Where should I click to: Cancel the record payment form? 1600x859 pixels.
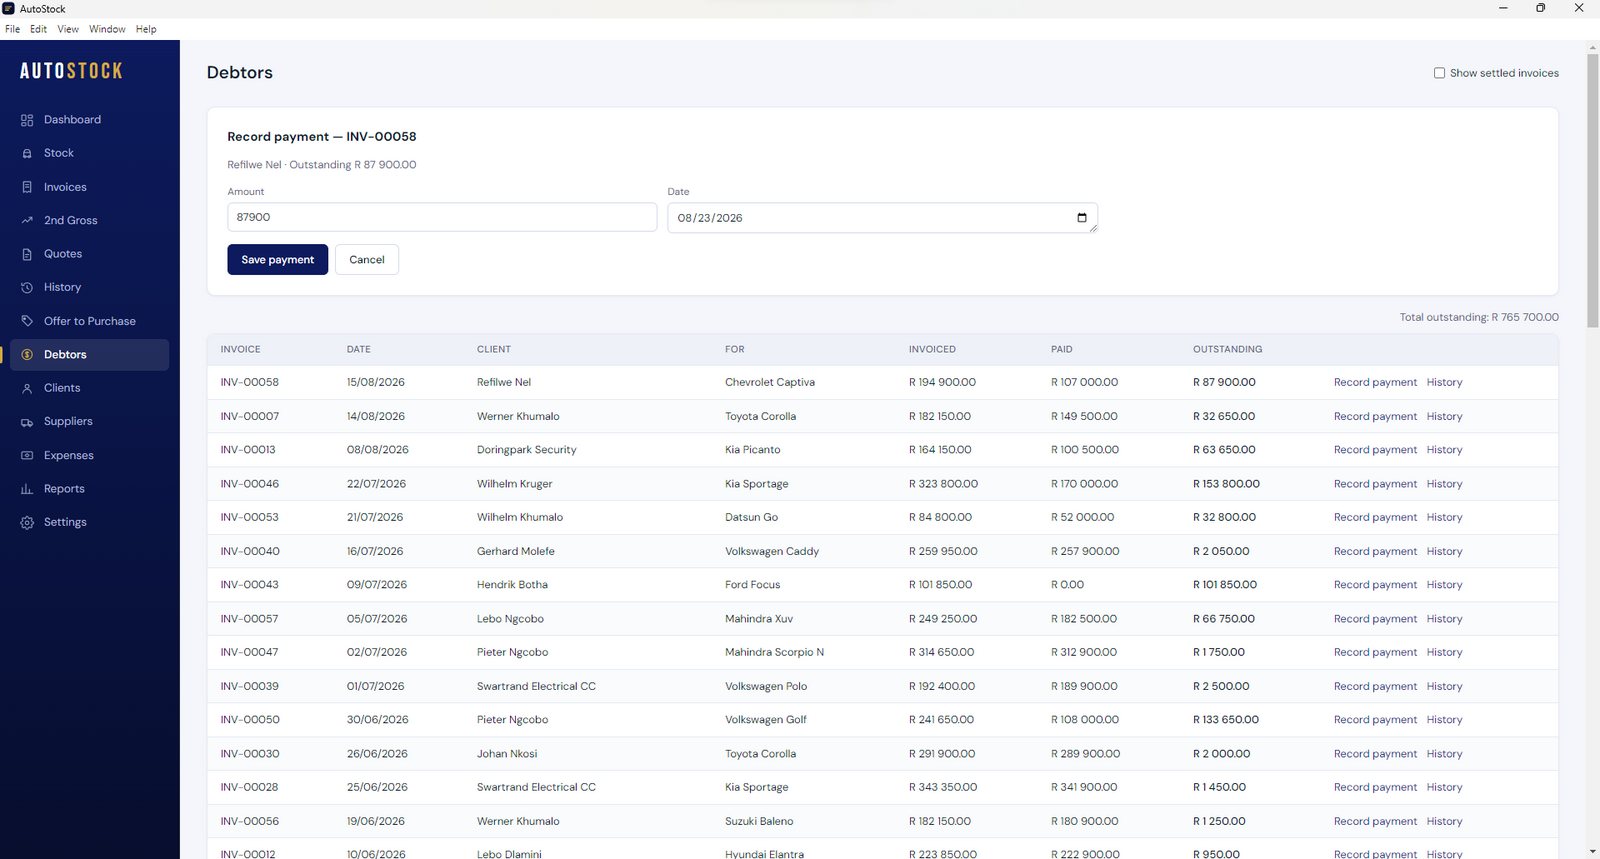point(367,260)
